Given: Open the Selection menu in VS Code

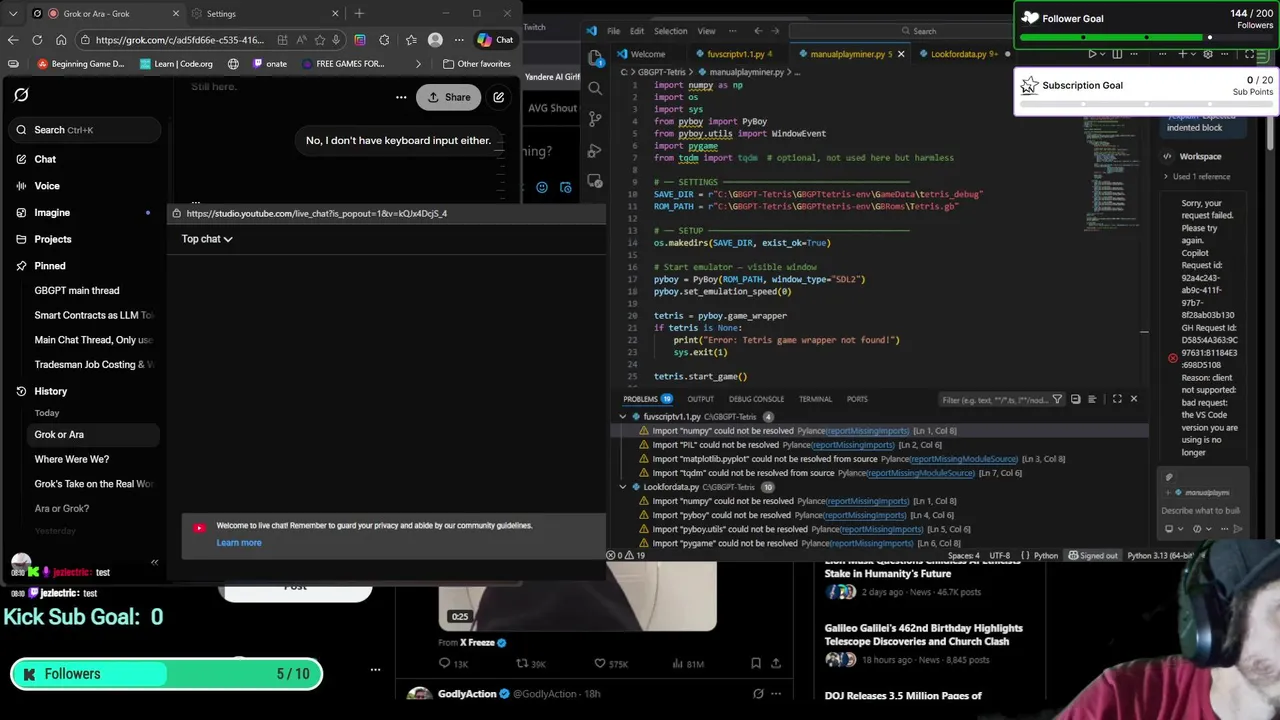Looking at the screenshot, I should click(x=670, y=31).
